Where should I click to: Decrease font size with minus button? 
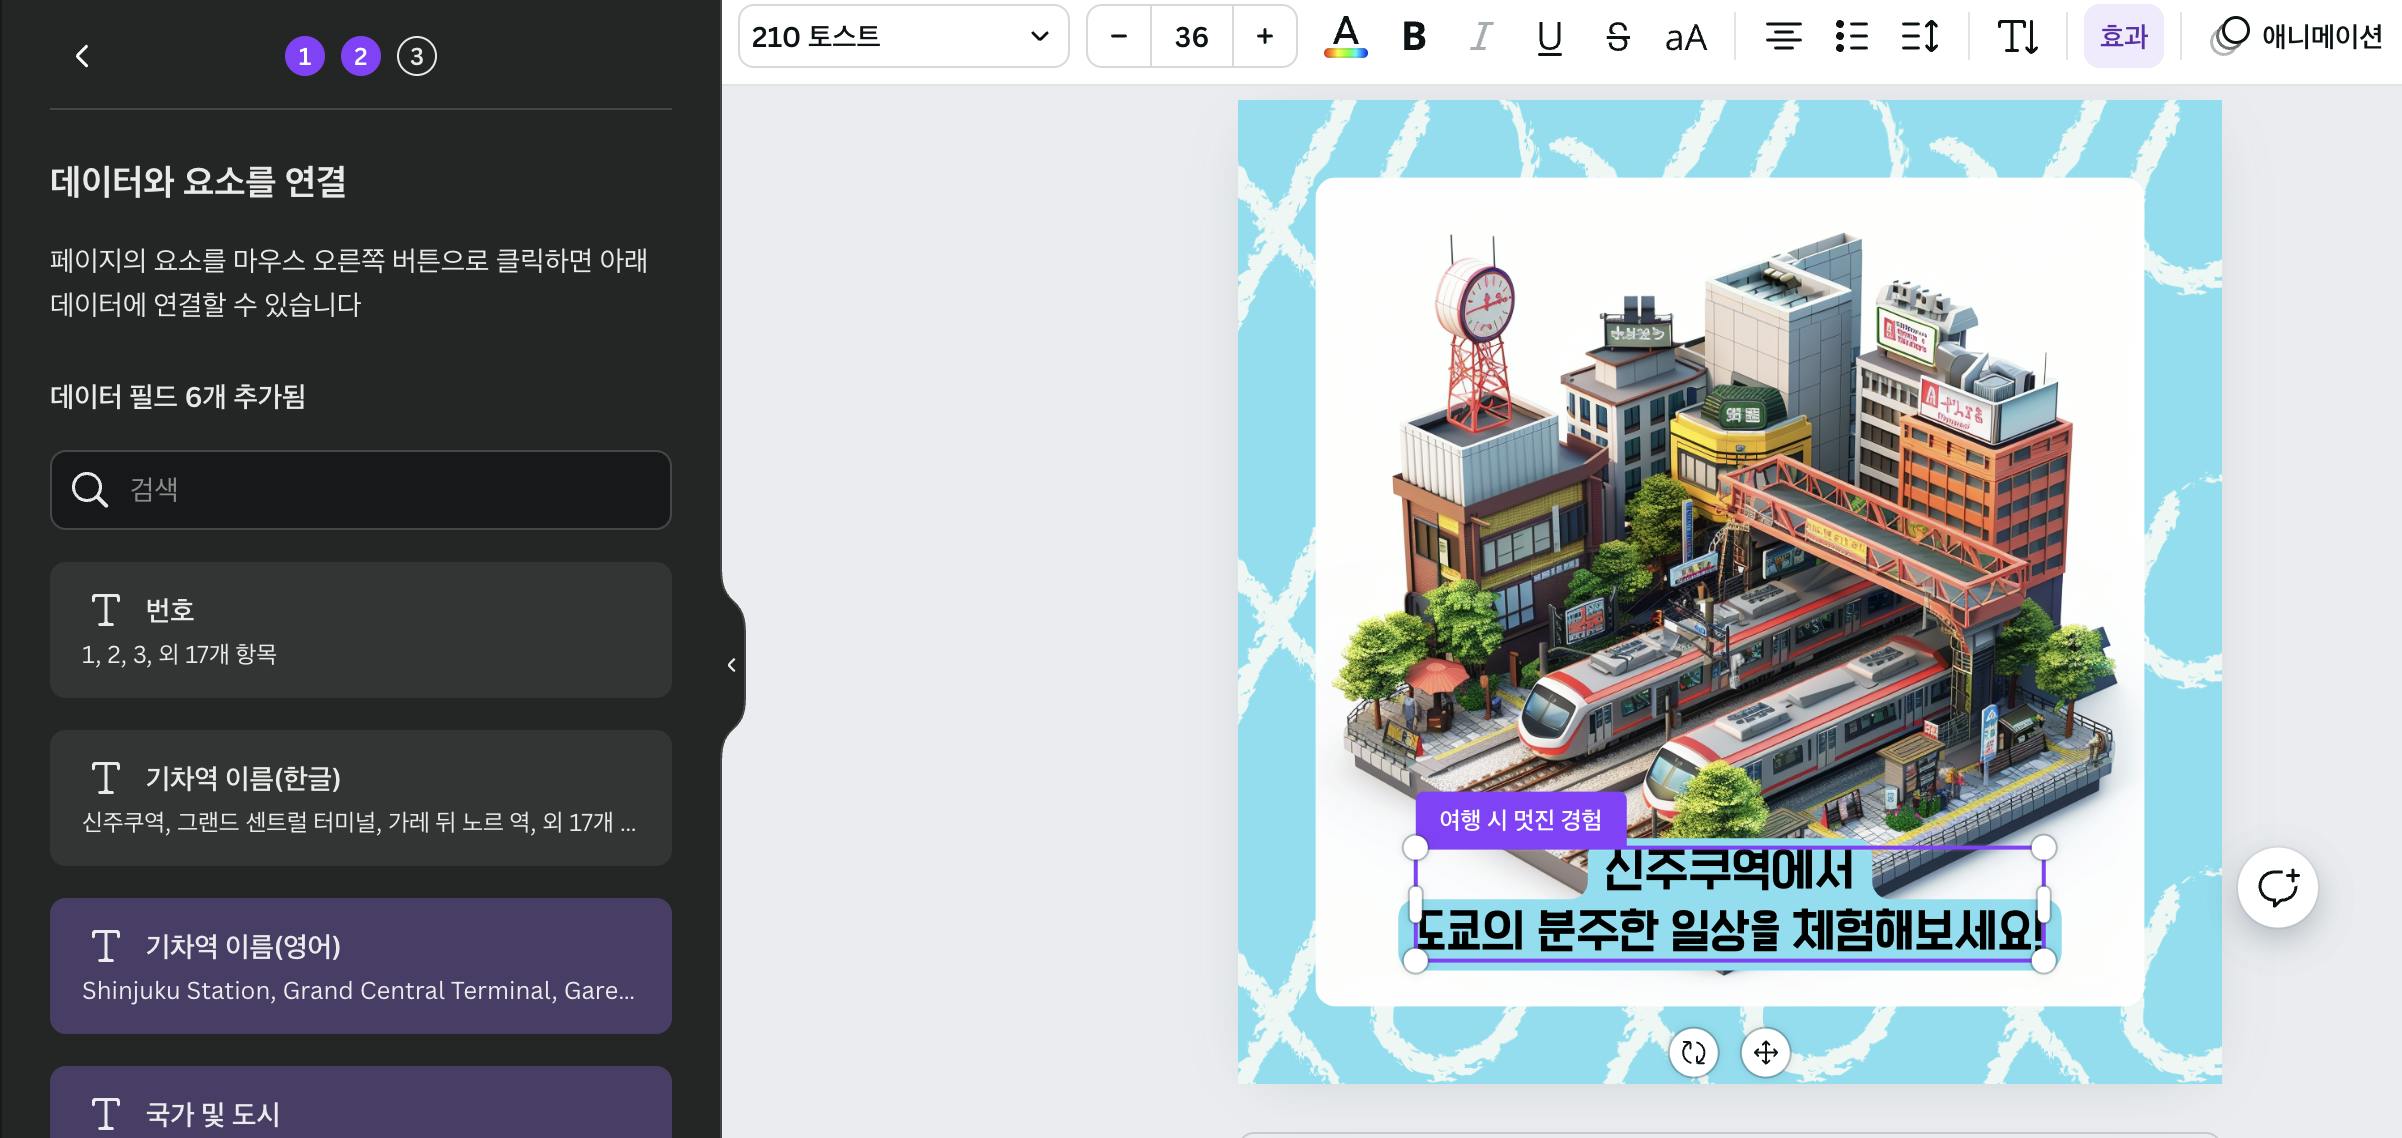click(1119, 37)
